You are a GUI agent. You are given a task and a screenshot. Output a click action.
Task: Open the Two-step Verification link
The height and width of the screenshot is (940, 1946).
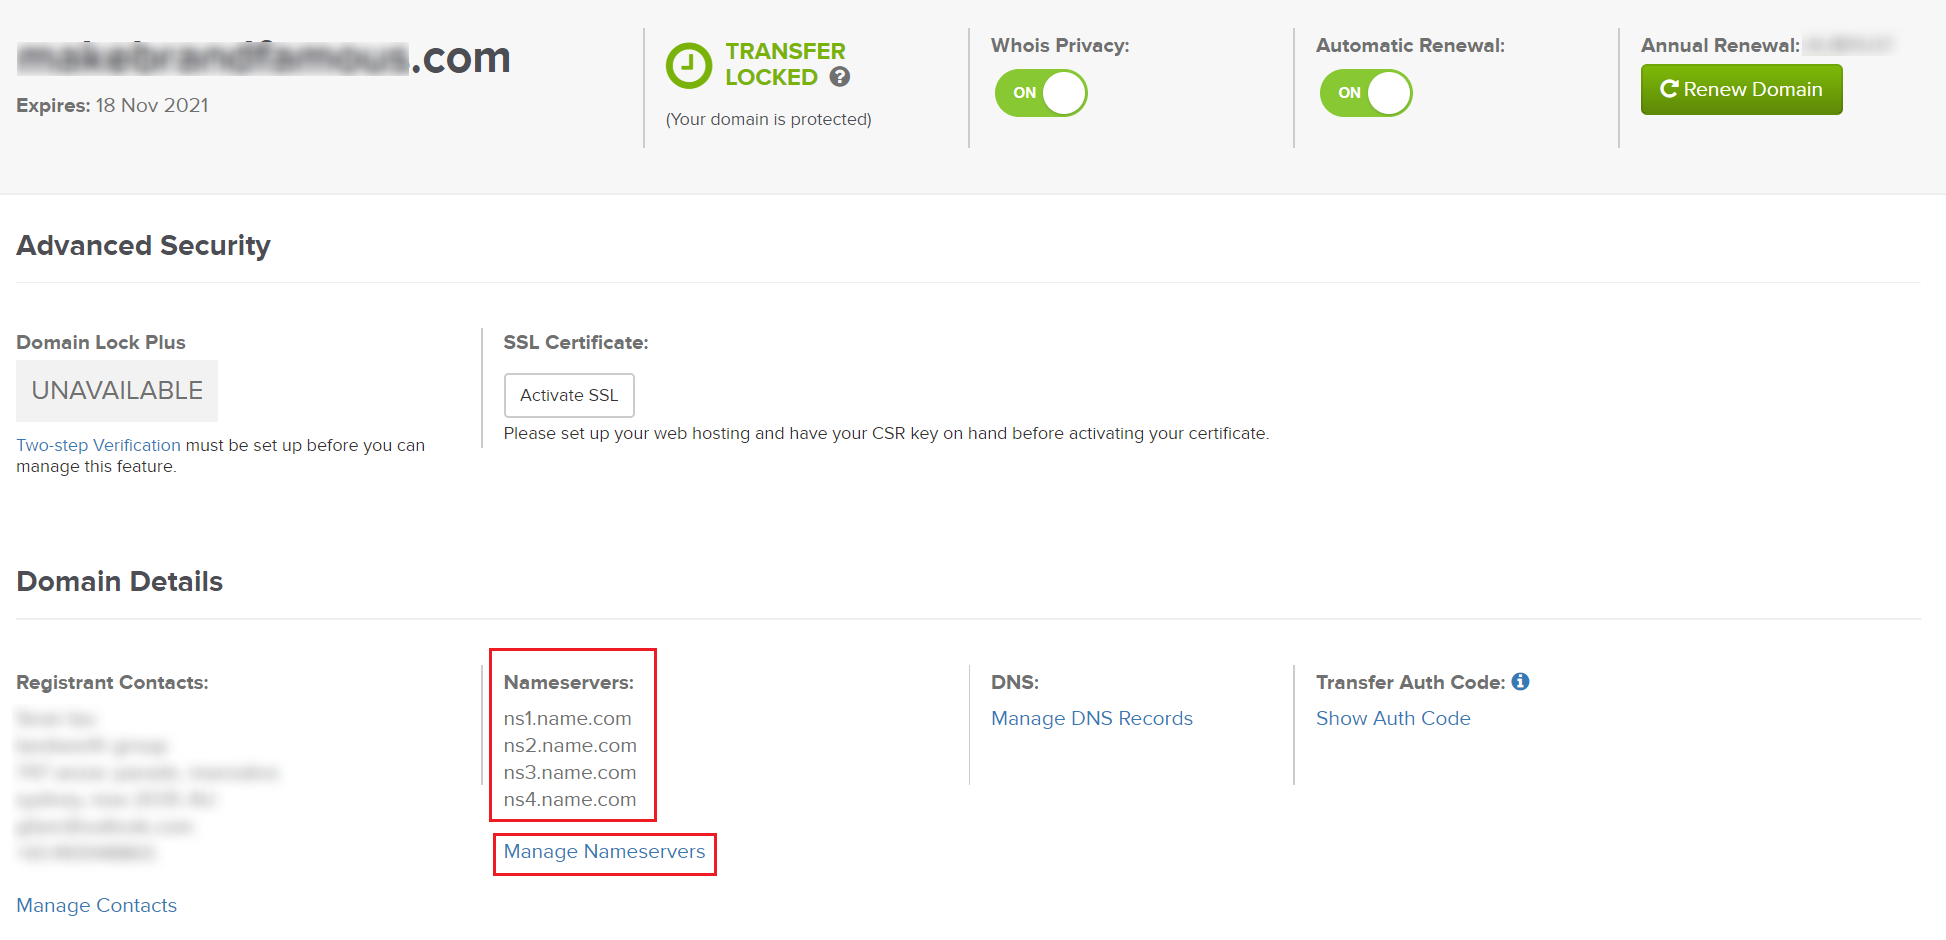(98, 445)
